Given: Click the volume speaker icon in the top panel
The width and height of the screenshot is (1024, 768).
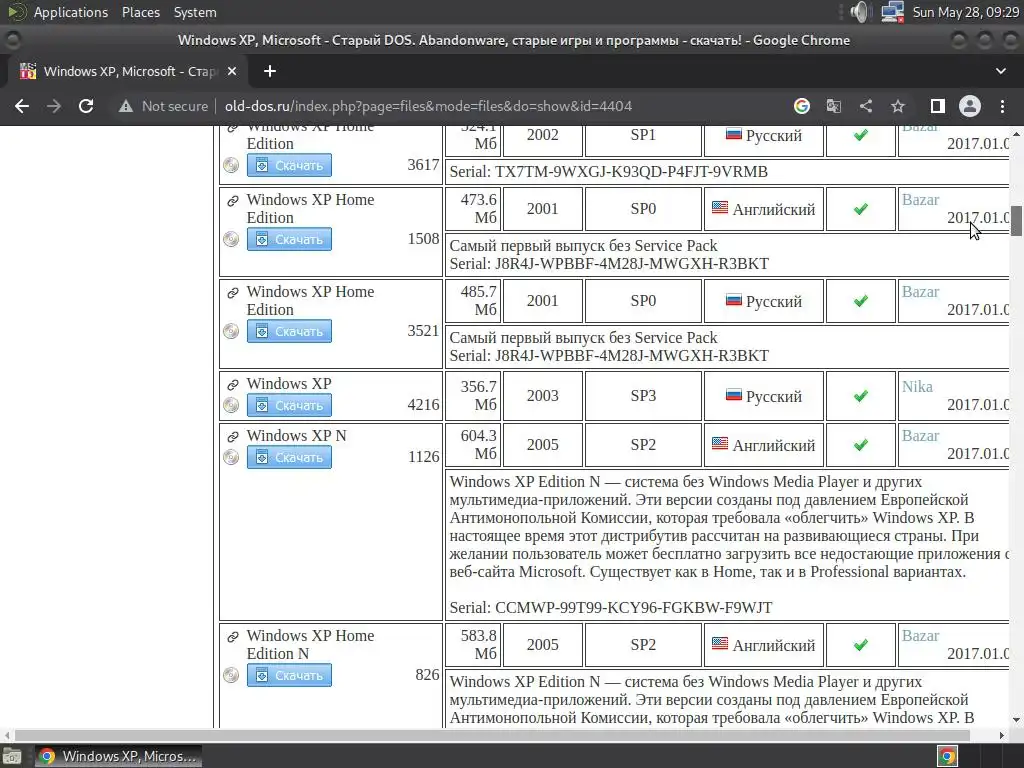Looking at the screenshot, I should pyautogui.click(x=860, y=12).
